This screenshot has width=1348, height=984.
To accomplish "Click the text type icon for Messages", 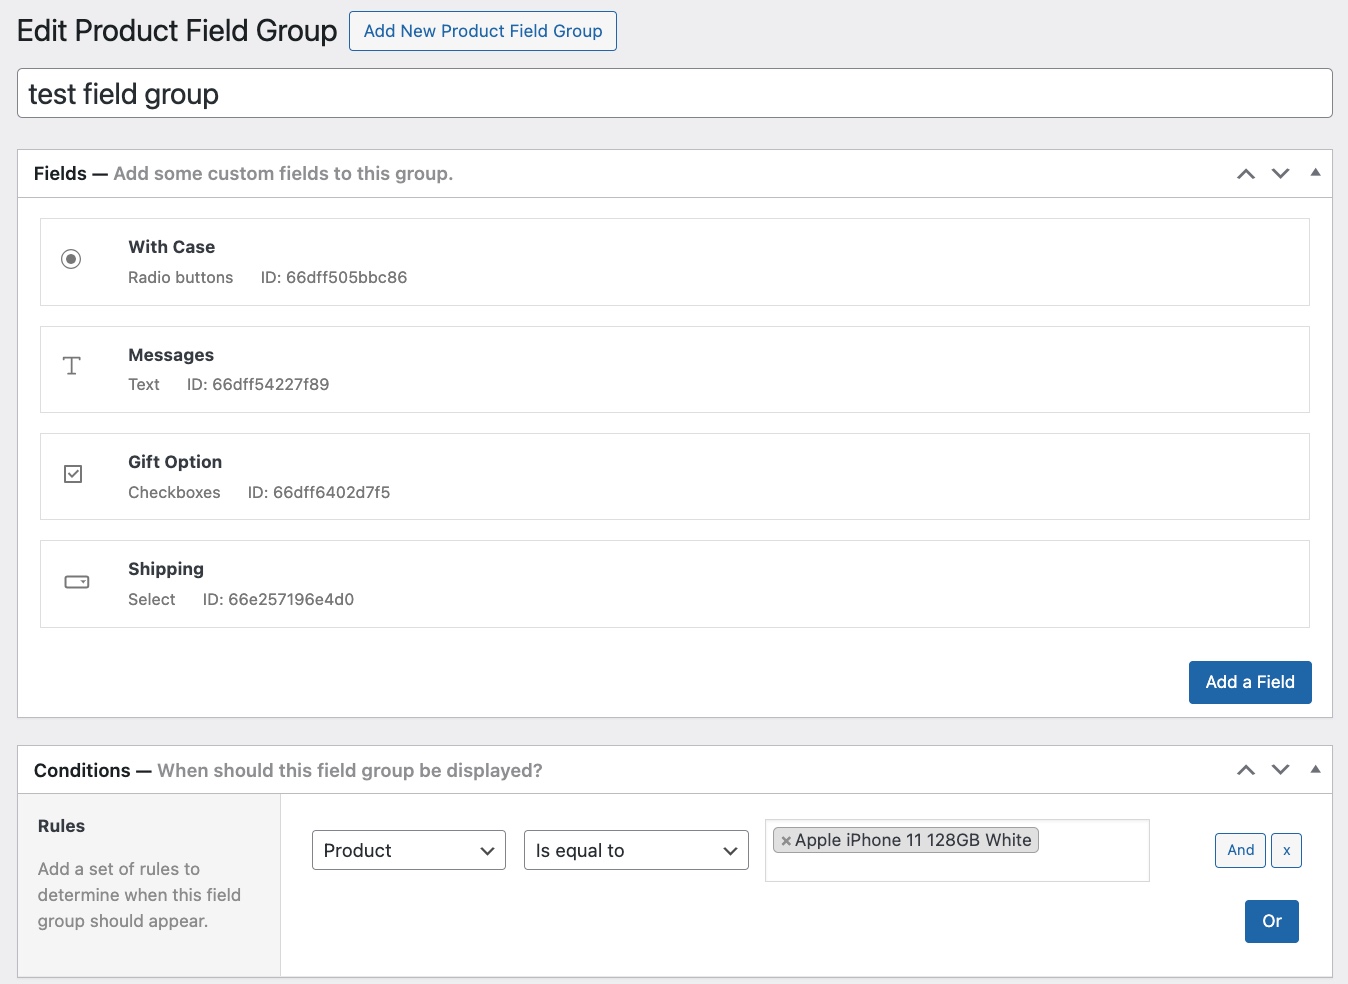I will tap(72, 366).
